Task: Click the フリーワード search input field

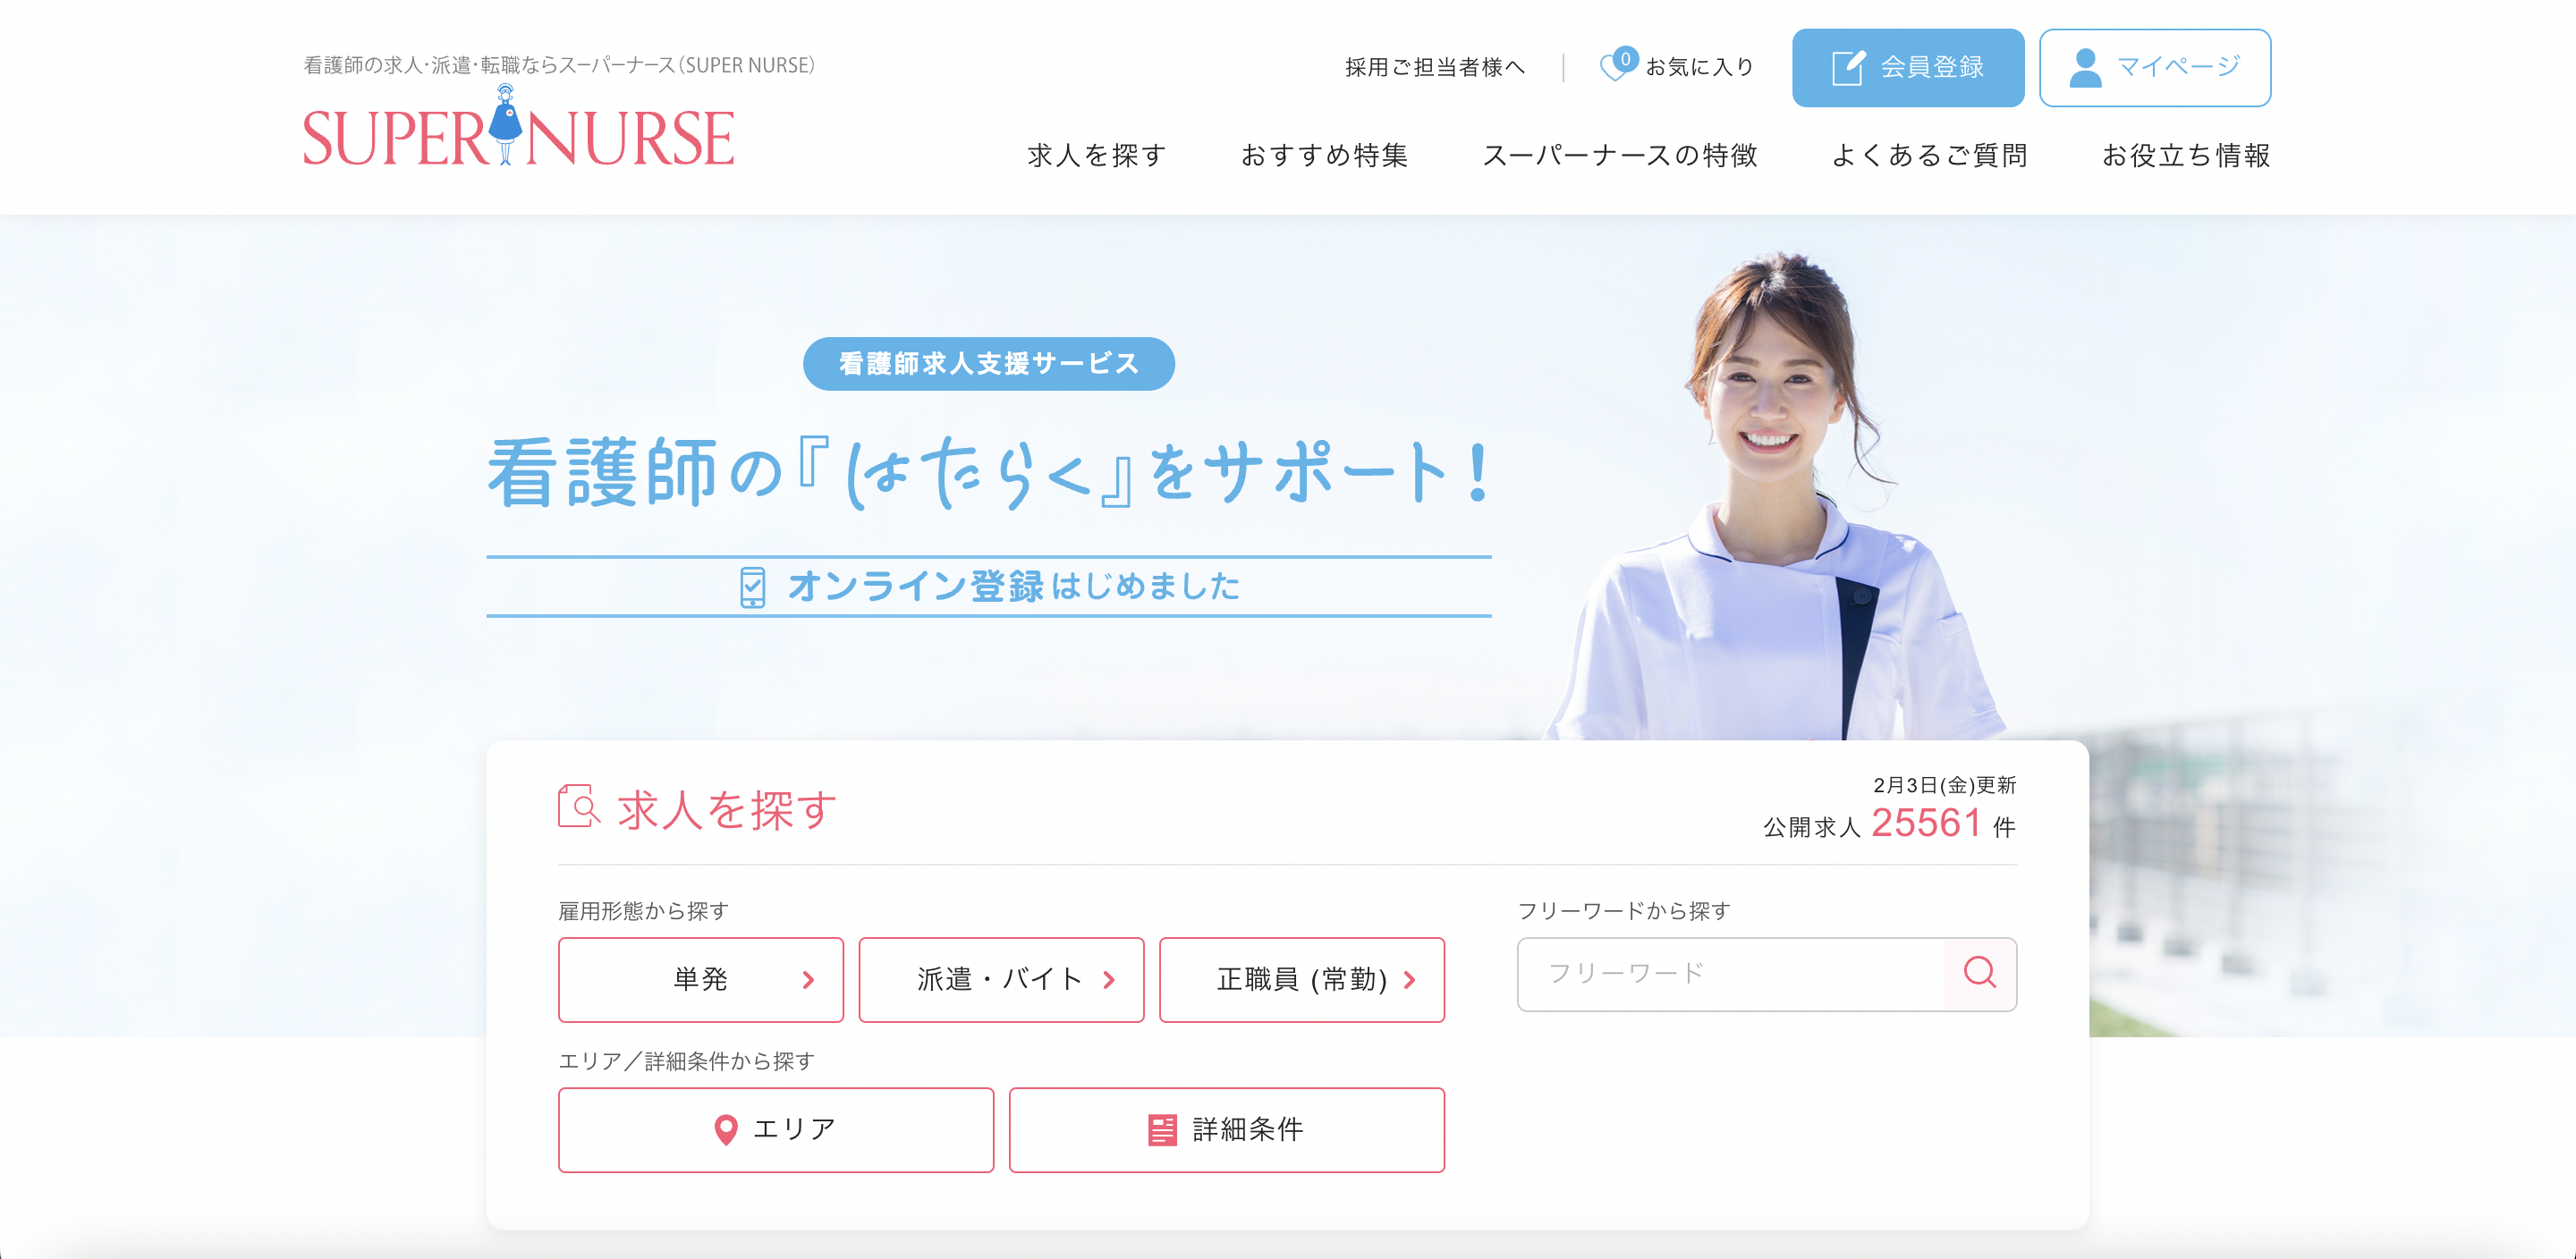Action: pos(1731,973)
